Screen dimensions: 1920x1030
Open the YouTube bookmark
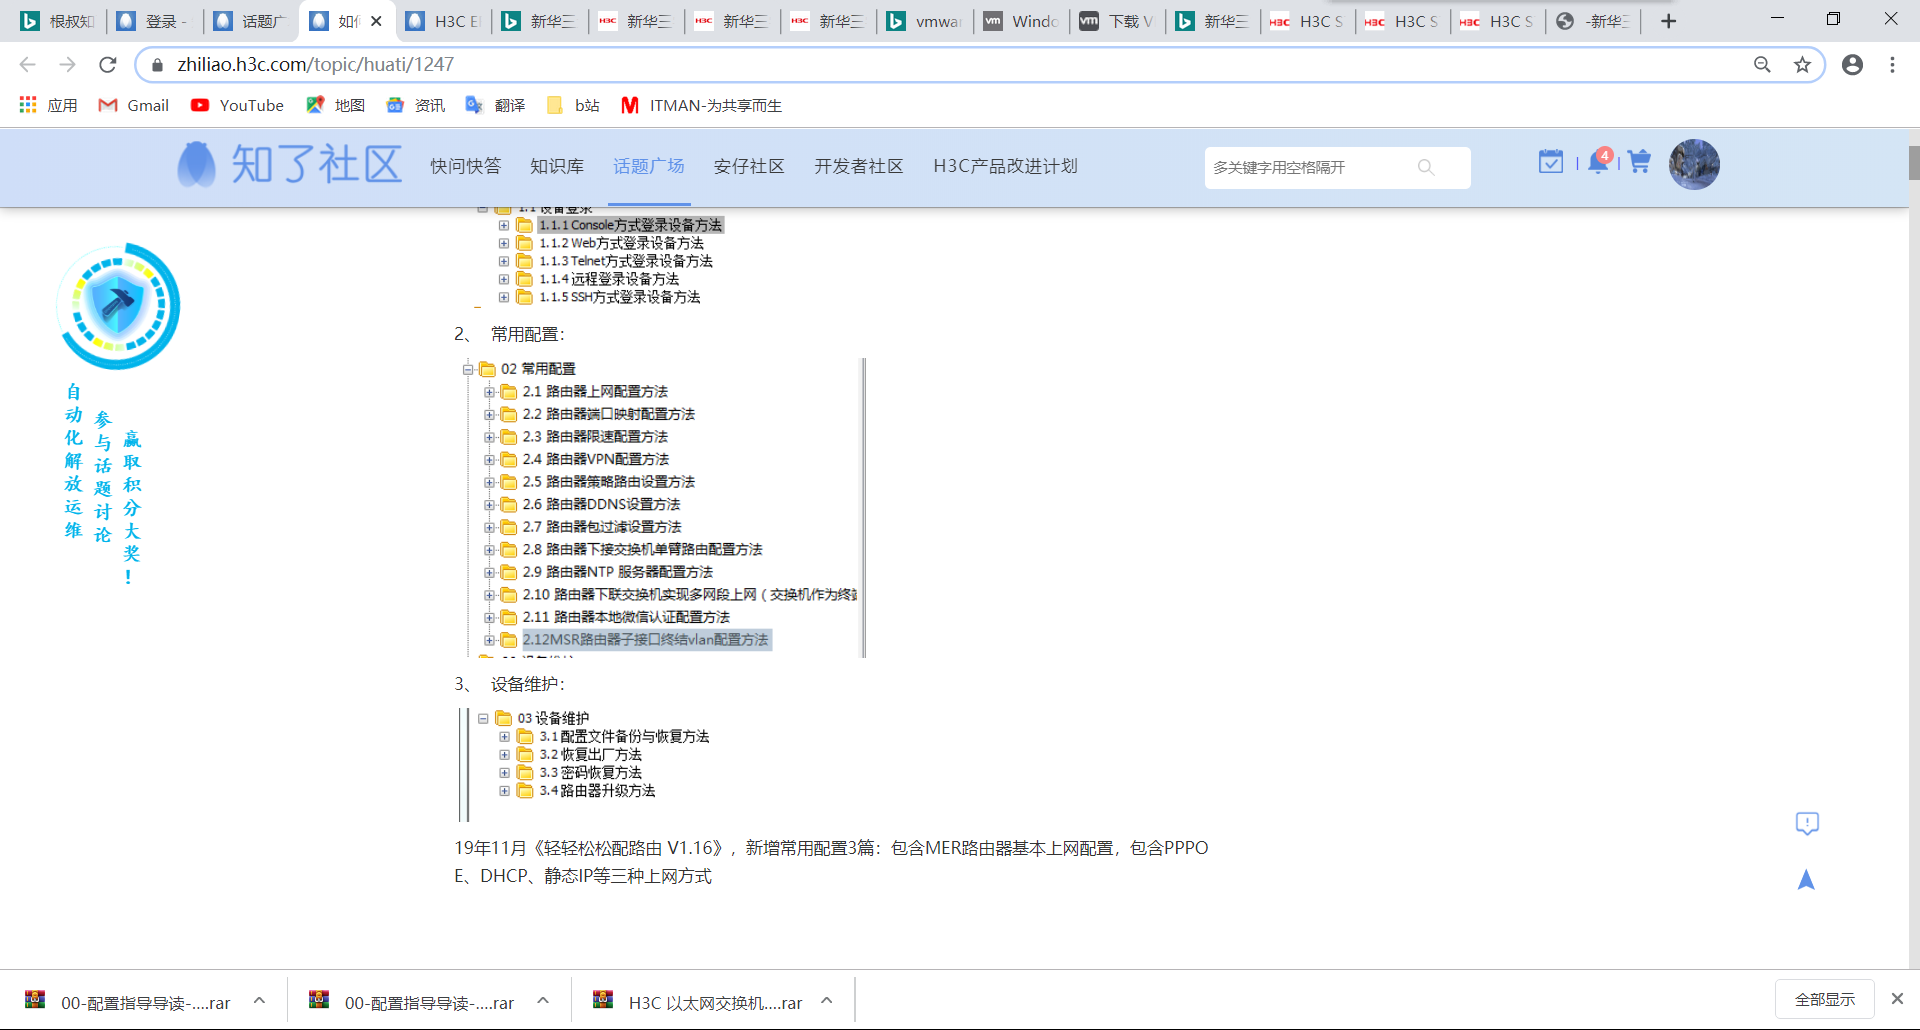pyautogui.click(x=237, y=105)
